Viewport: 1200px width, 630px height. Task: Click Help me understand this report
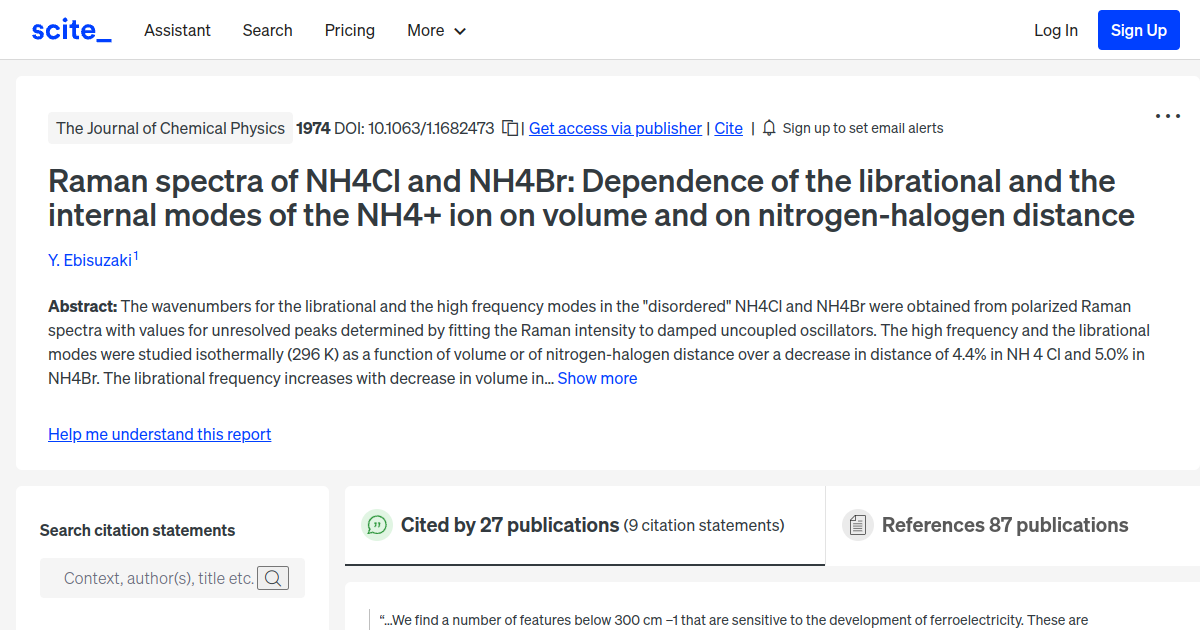159,434
